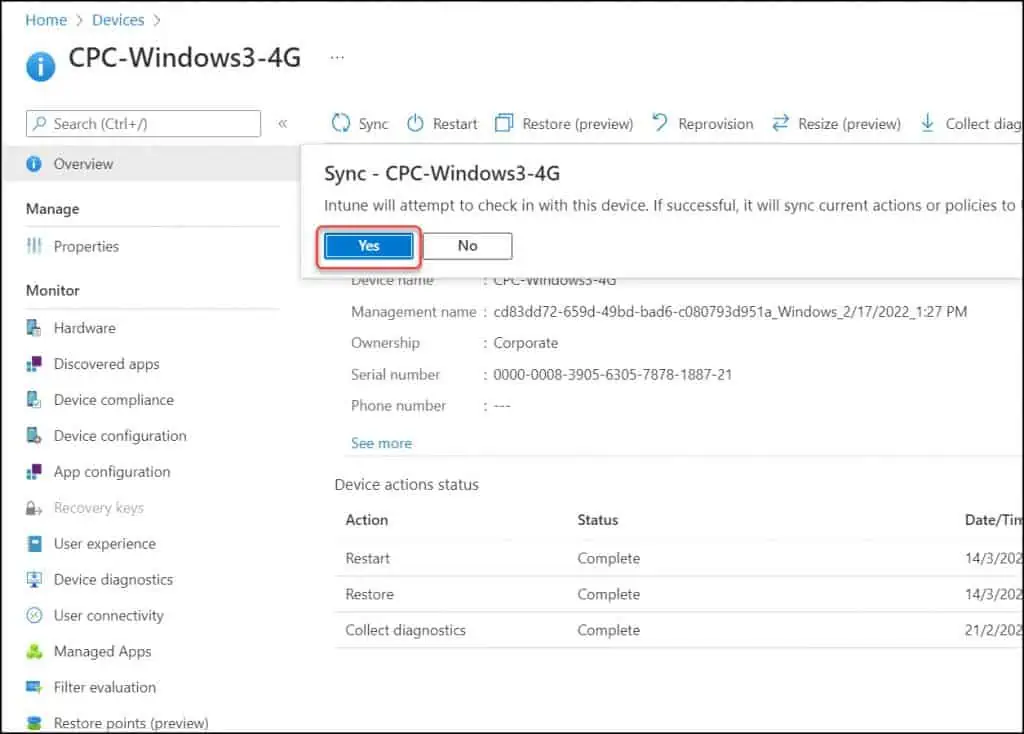The width and height of the screenshot is (1024, 734).
Task: Click the Corporate ownership value
Action: 526,343
